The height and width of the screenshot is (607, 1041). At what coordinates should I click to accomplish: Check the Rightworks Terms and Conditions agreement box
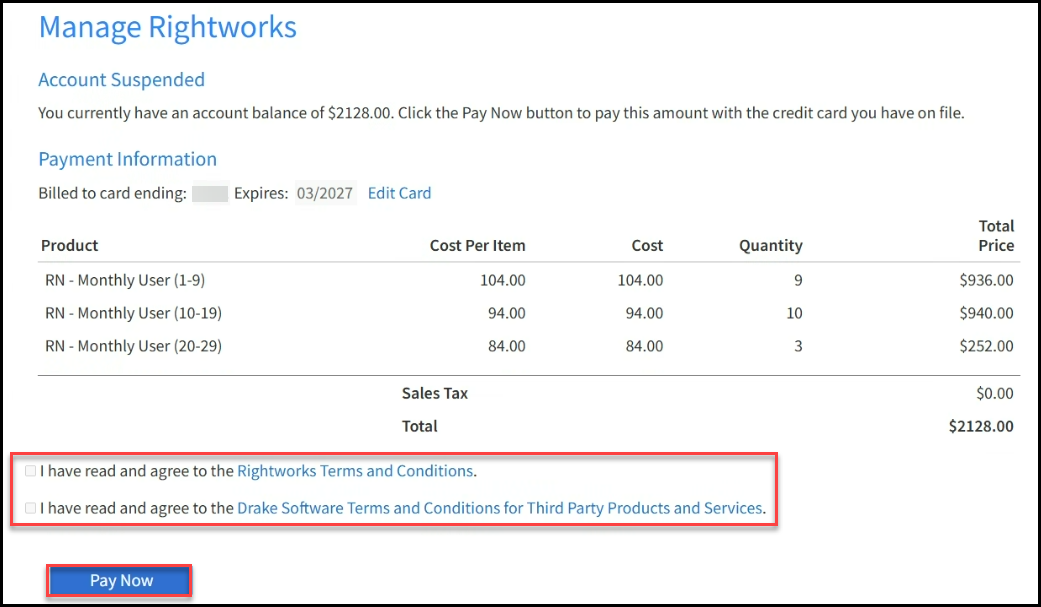click(30, 470)
